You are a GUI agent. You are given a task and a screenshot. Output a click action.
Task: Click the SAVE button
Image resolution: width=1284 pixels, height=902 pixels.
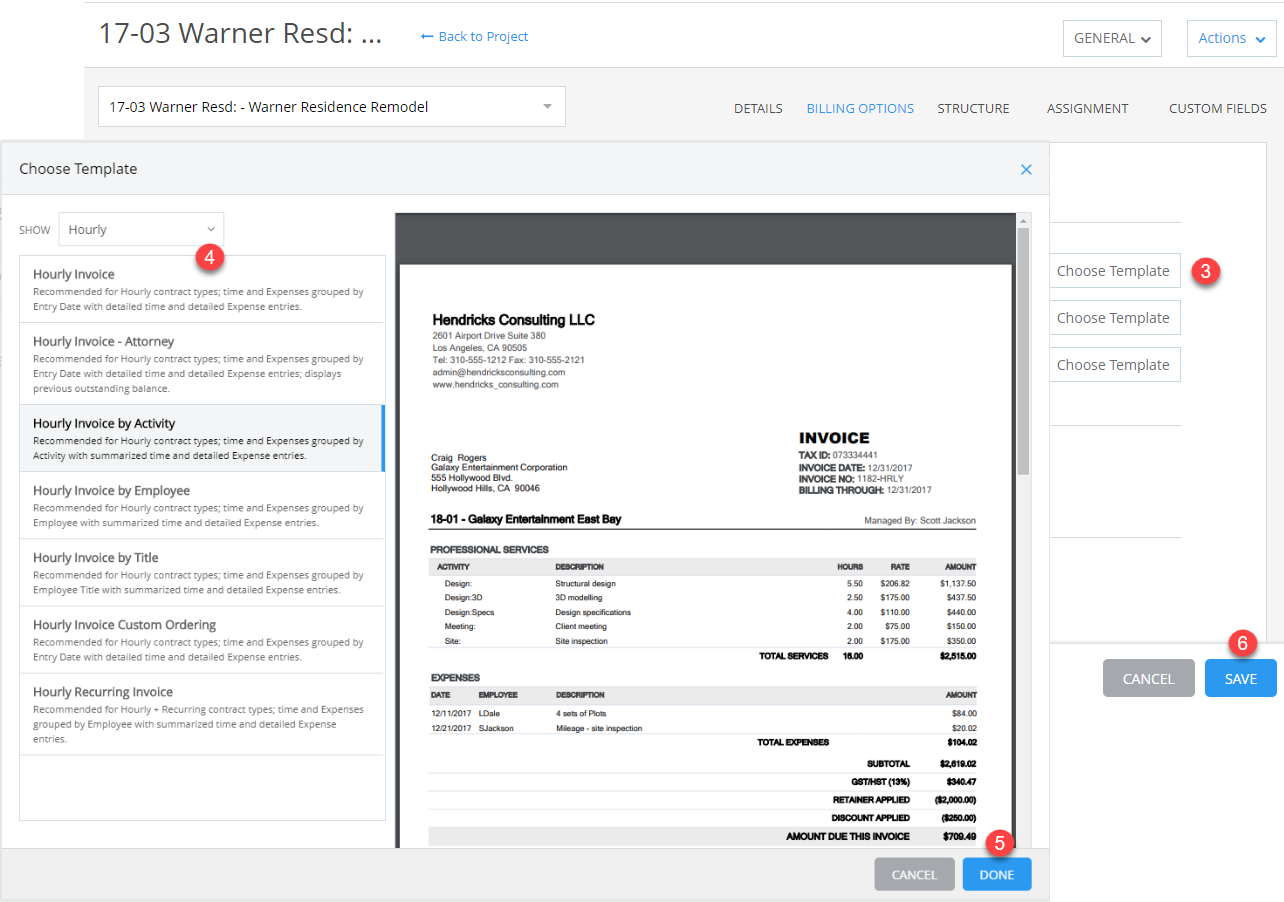1240,678
